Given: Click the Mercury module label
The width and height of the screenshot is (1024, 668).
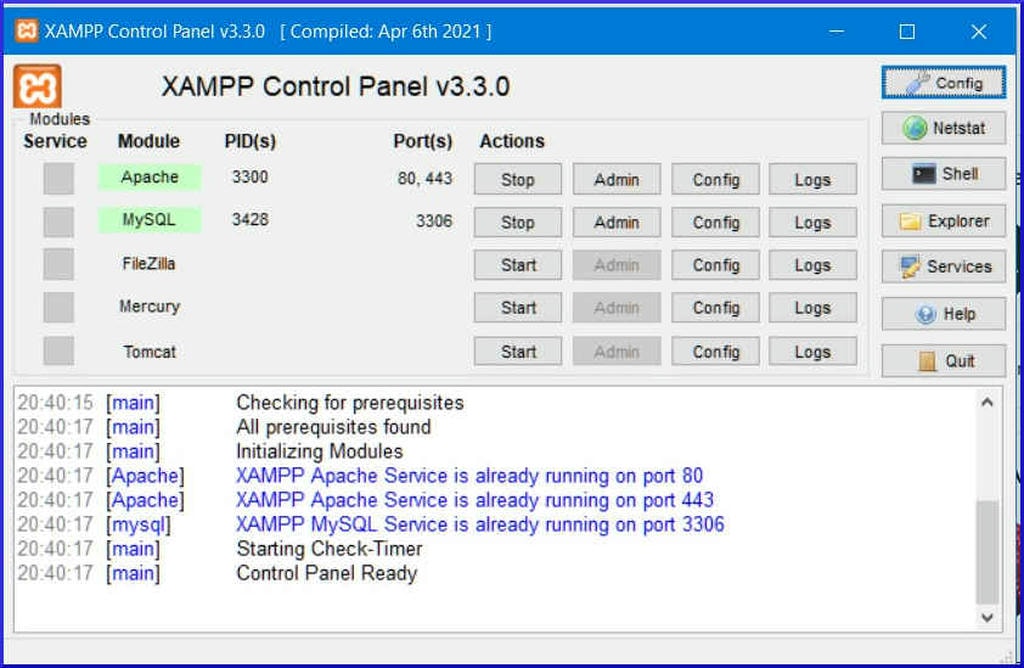Looking at the screenshot, I should pyautogui.click(x=149, y=306).
